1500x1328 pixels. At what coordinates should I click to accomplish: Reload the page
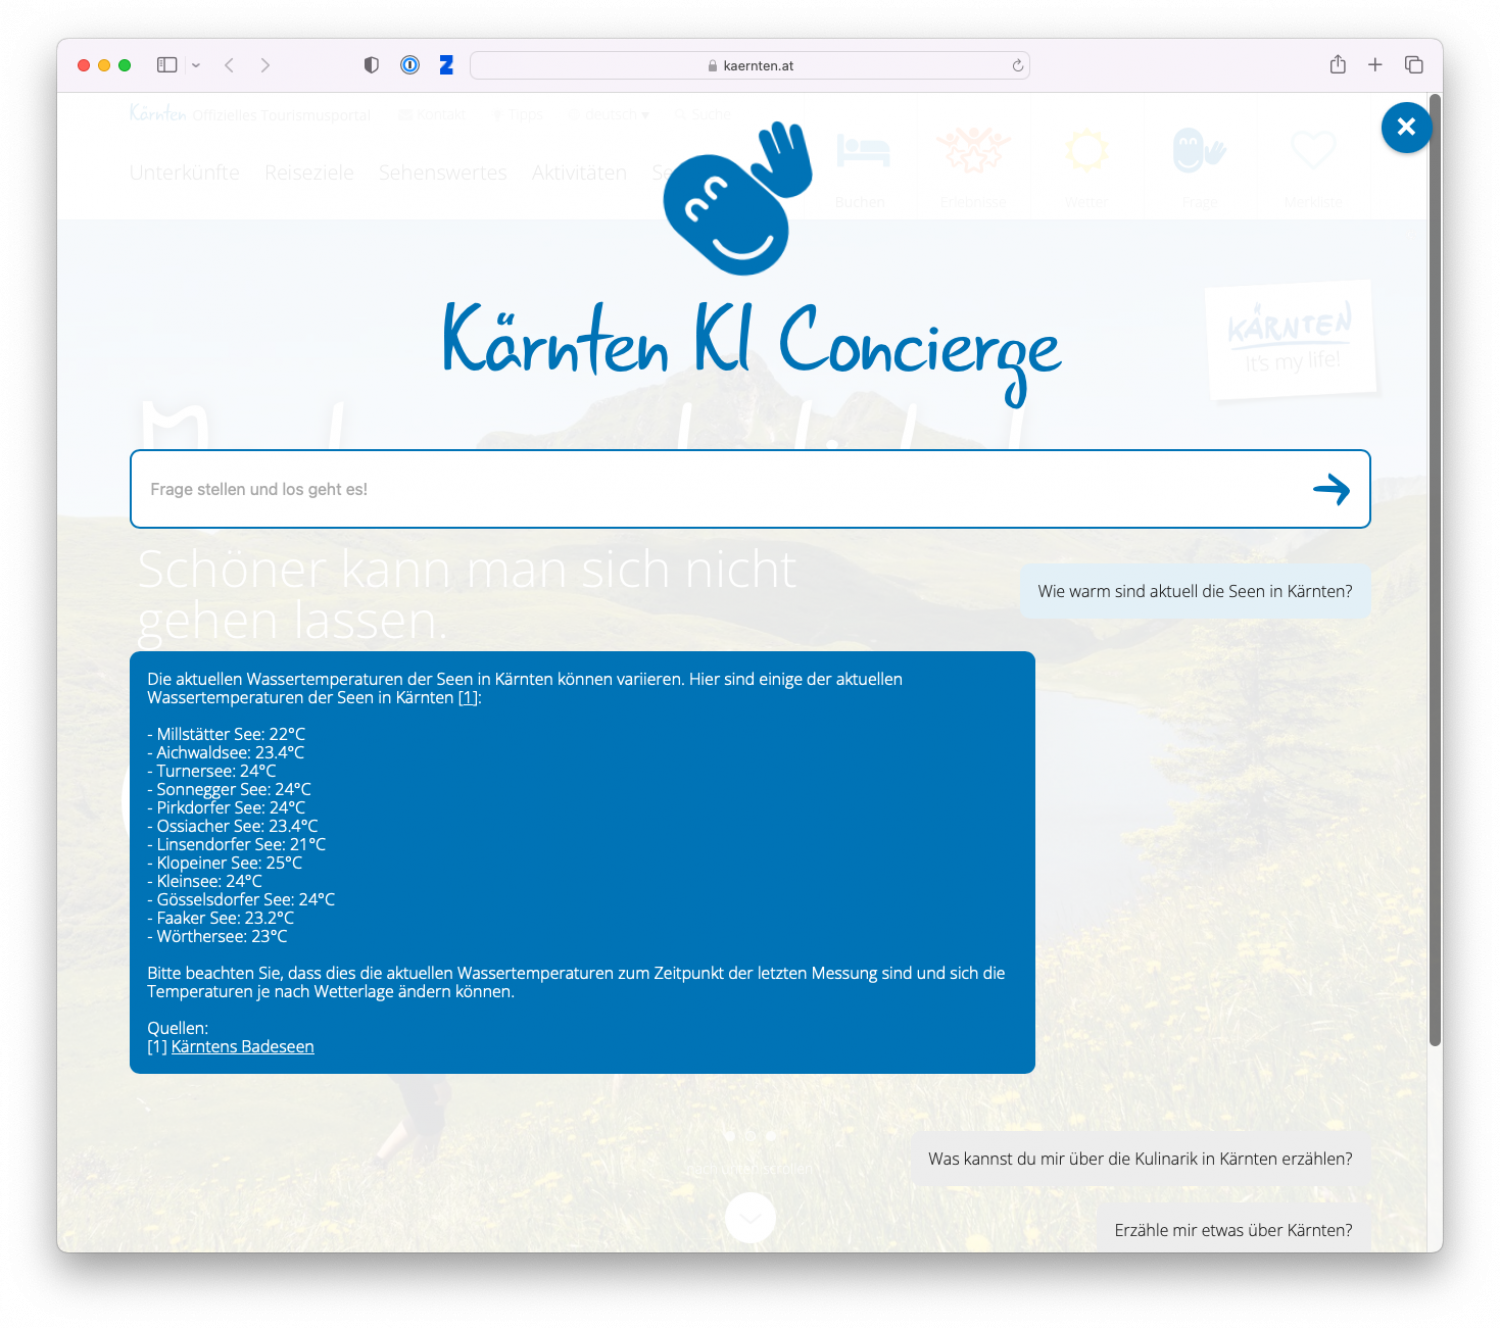coord(1017,65)
